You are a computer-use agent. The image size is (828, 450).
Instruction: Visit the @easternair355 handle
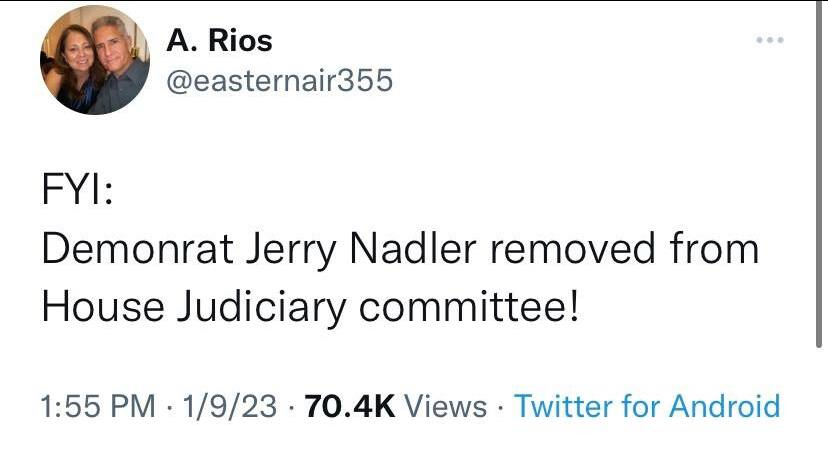pyautogui.click(x=277, y=81)
